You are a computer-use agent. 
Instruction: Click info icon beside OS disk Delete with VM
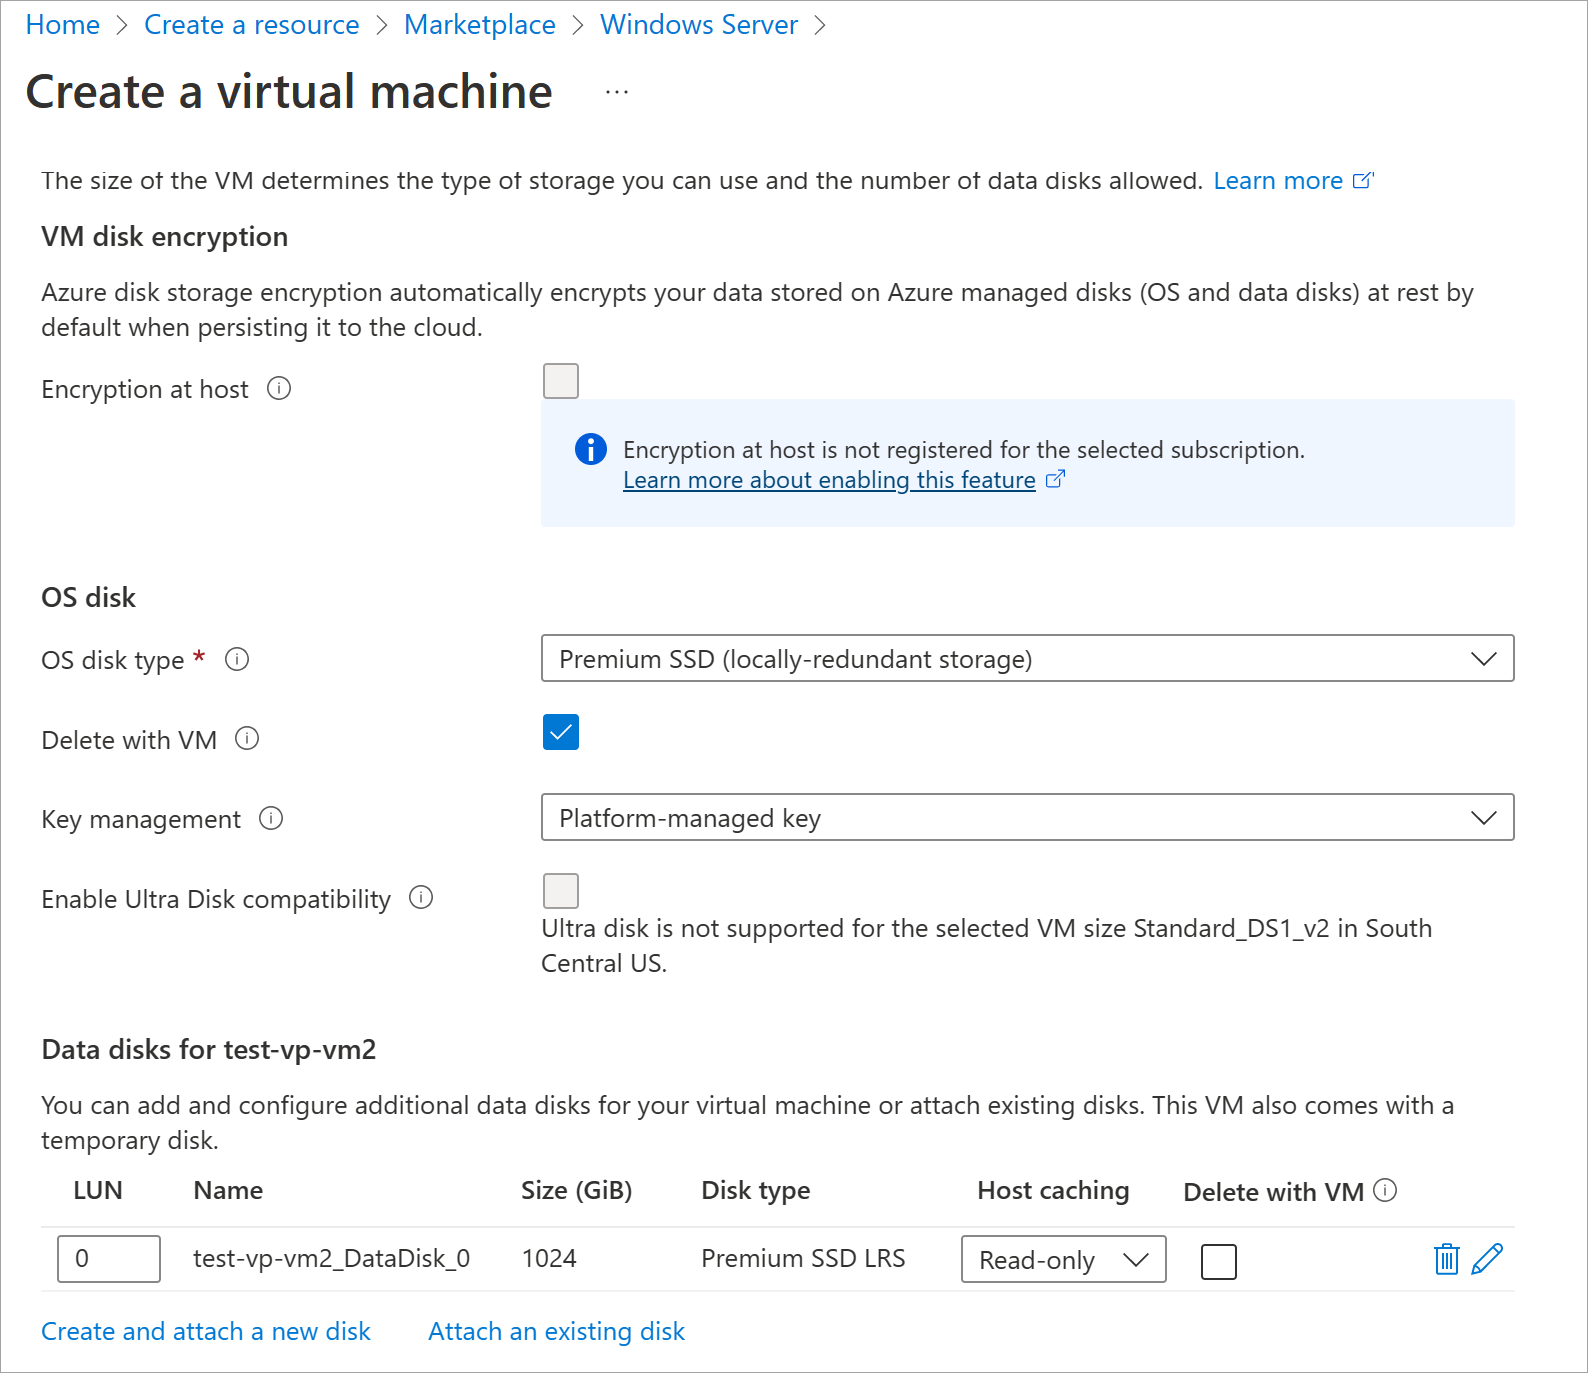[247, 738]
